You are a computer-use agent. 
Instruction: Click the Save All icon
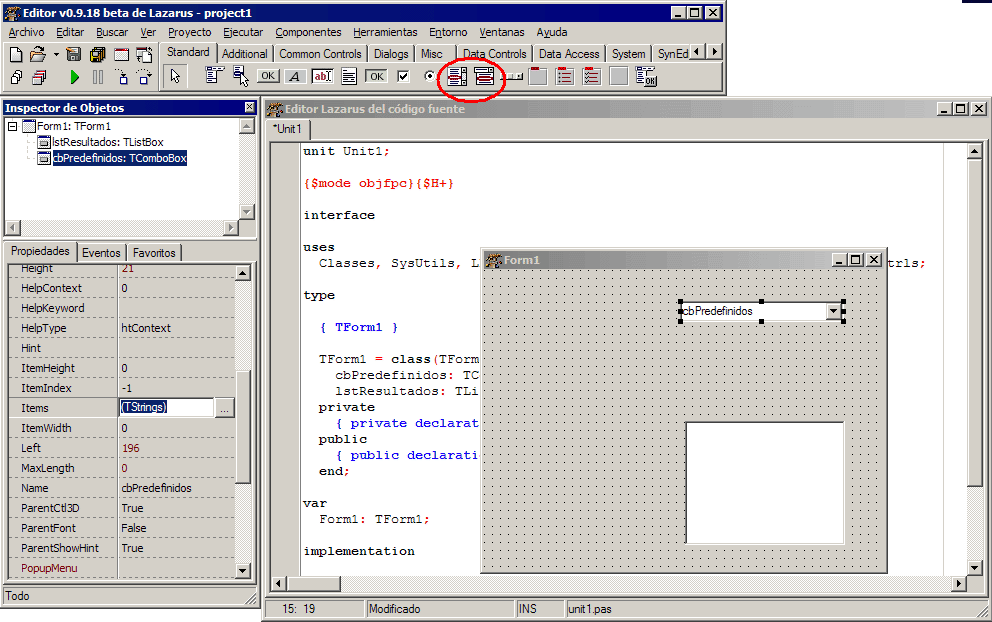click(x=97, y=54)
